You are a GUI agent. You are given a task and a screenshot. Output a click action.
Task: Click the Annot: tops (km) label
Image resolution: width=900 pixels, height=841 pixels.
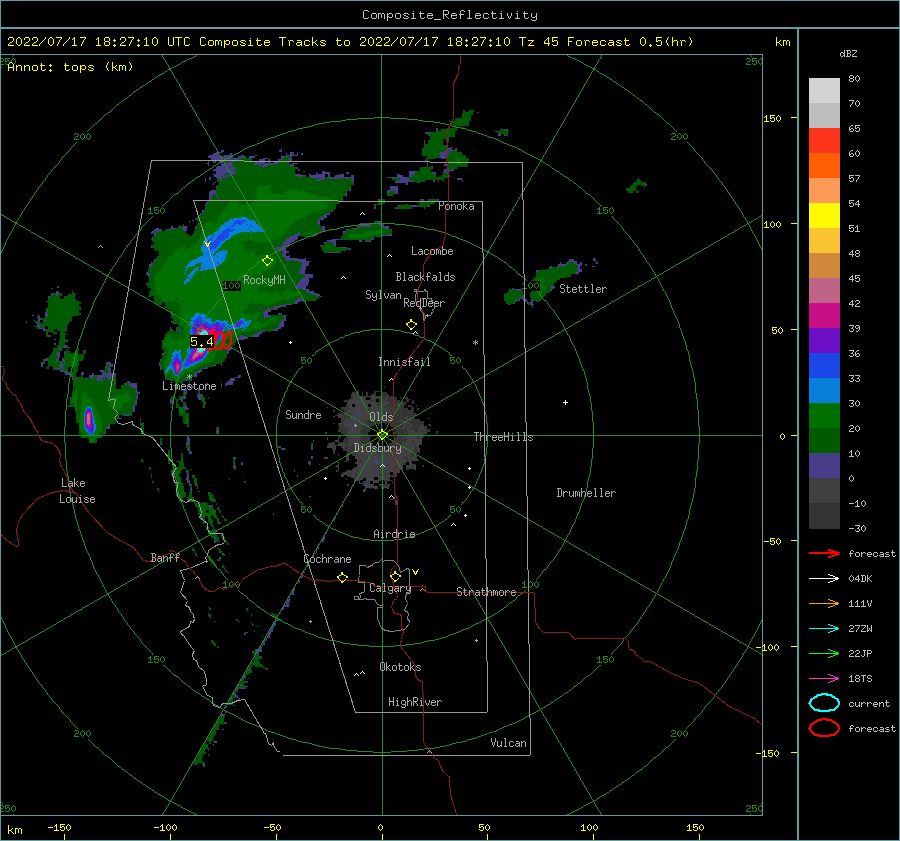point(70,67)
